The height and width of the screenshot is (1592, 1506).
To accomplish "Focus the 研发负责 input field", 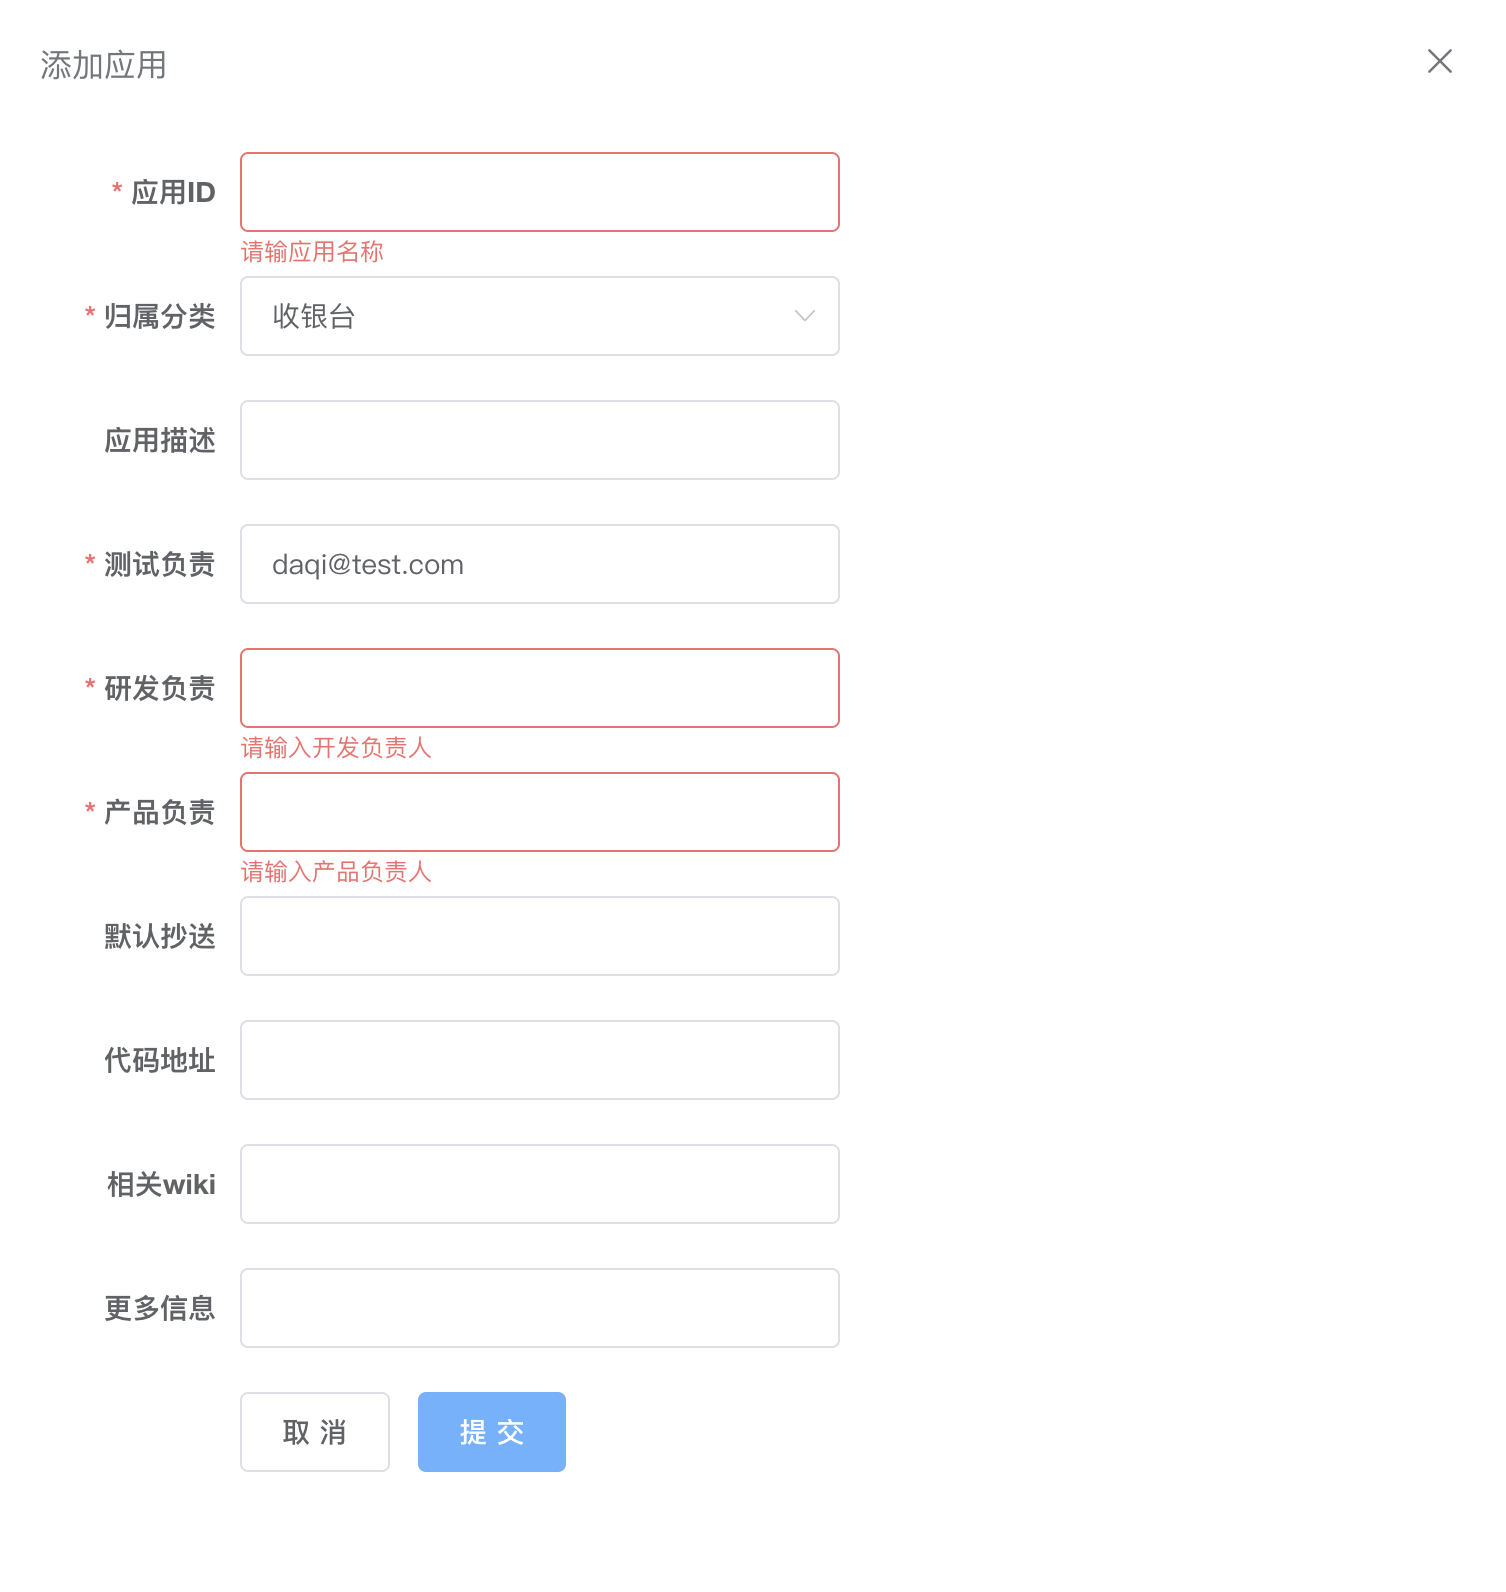I will pos(540,688).
